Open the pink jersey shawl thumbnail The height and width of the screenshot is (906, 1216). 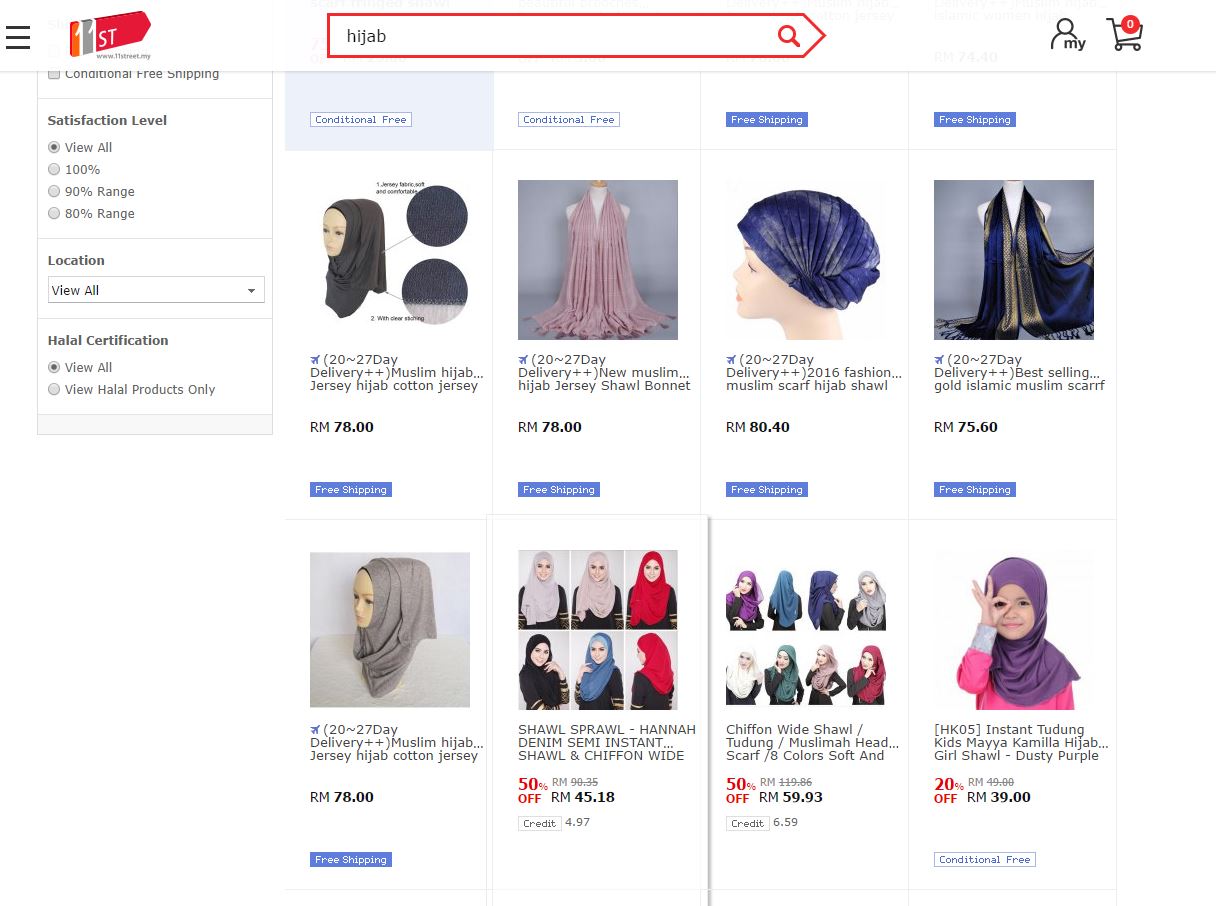pyautogui.click(x=597, y=260)
